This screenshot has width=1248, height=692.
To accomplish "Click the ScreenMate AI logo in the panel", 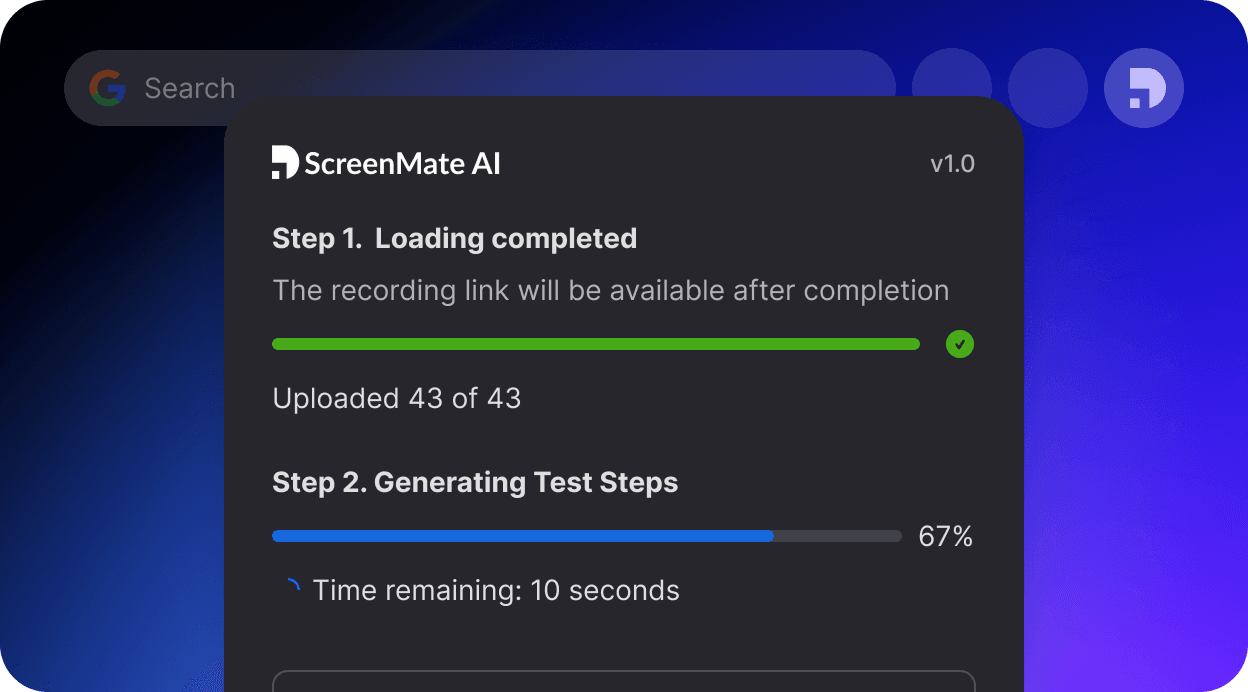I will [x=285, y=163].
